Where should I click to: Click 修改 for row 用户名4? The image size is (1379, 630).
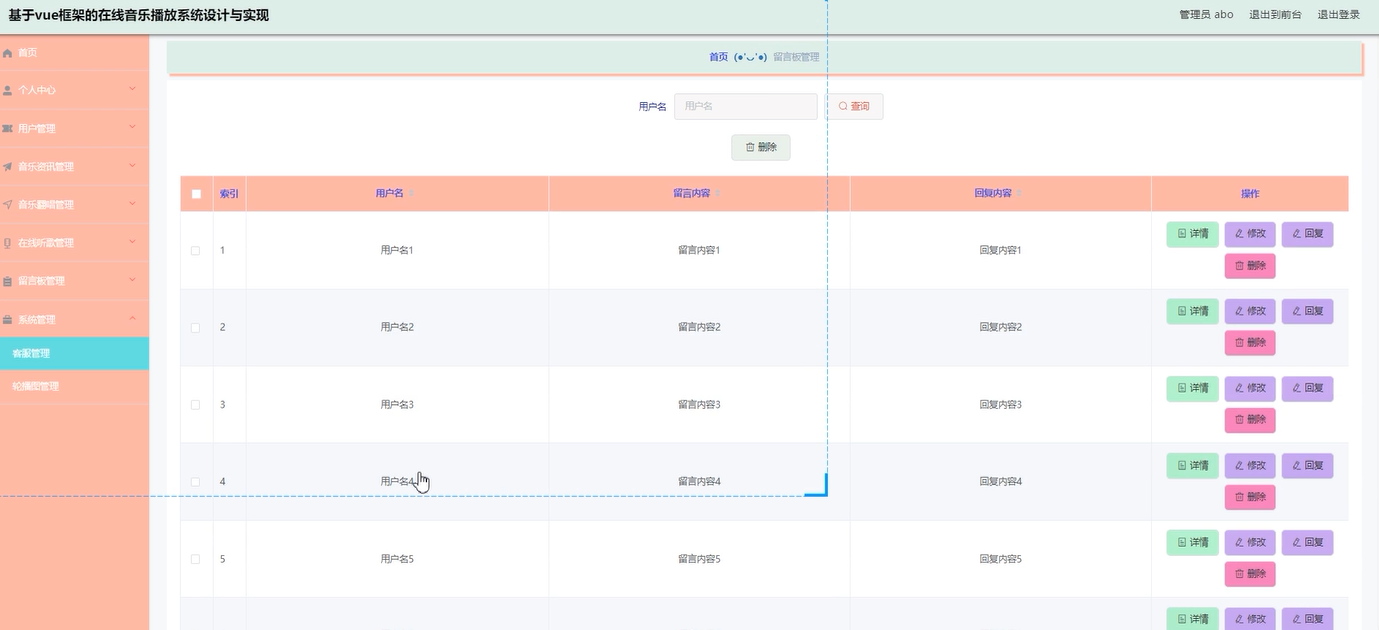point(1250,465)
